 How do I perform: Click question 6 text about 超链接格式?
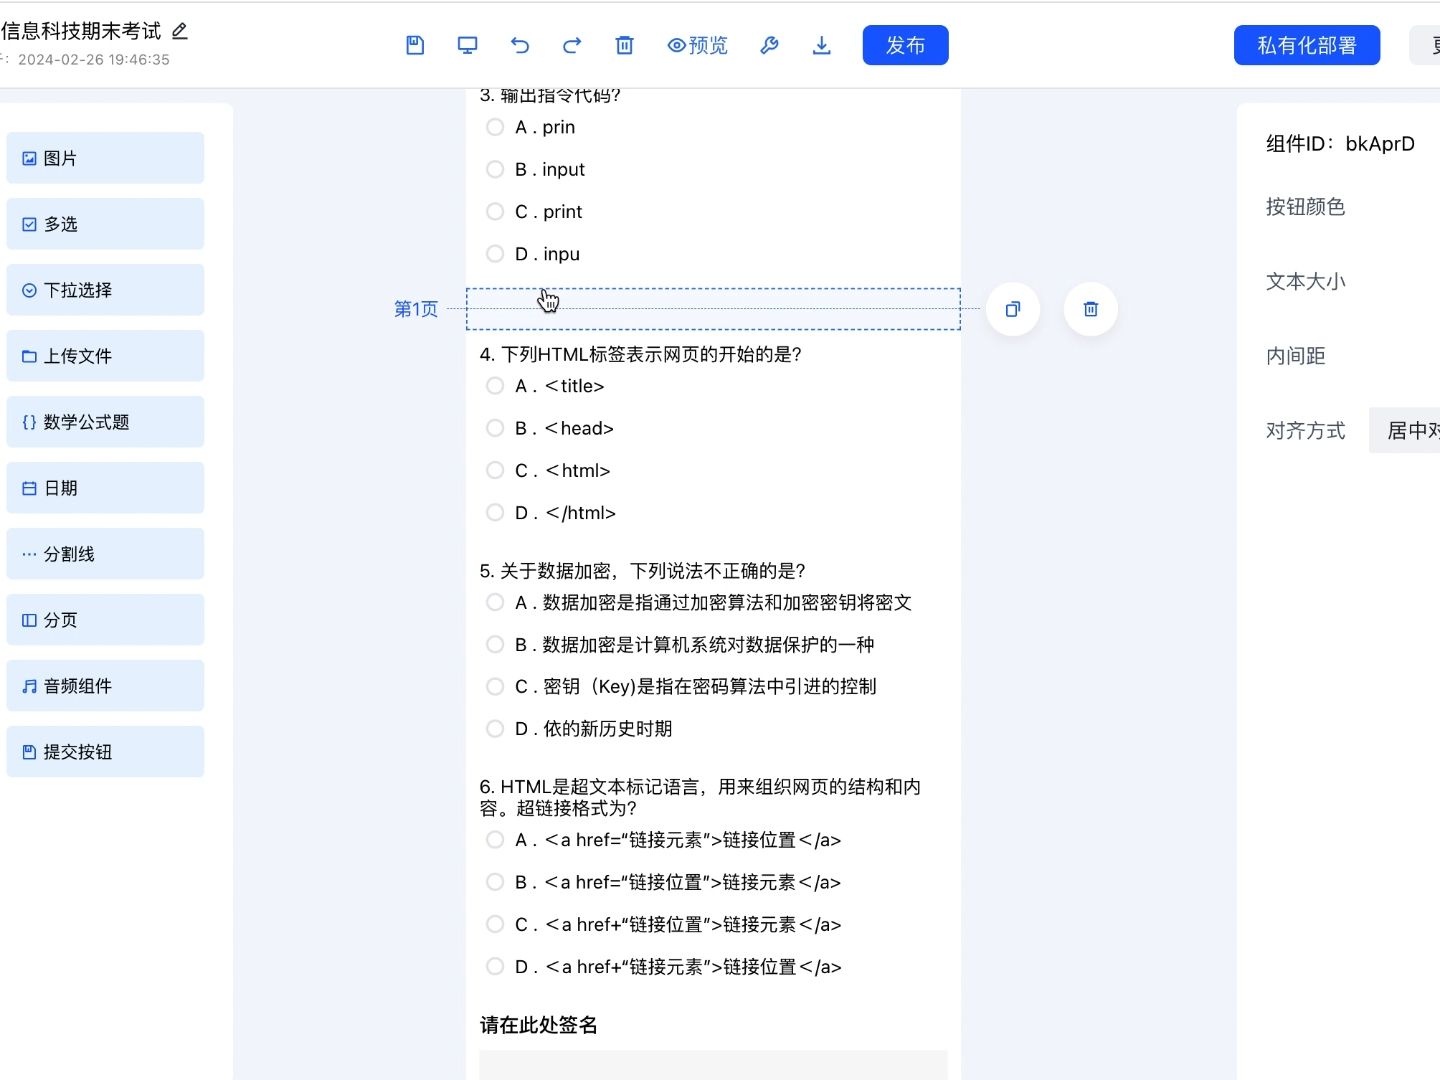pos(700,797)
